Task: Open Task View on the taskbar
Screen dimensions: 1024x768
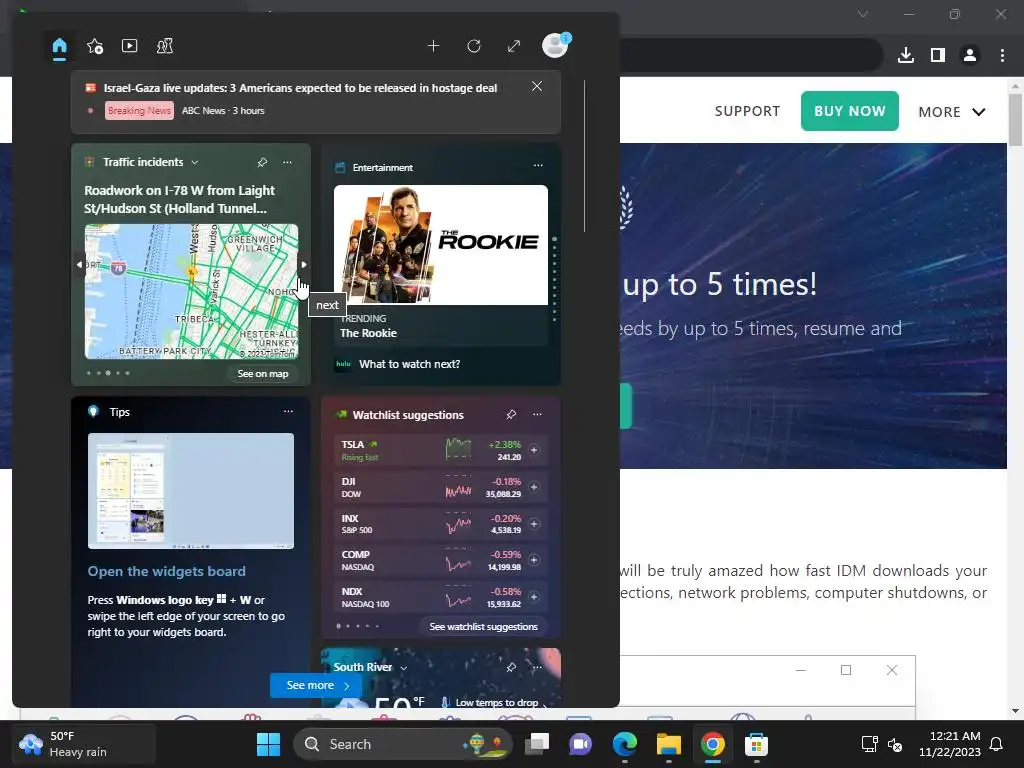Action: coord(537,744)
